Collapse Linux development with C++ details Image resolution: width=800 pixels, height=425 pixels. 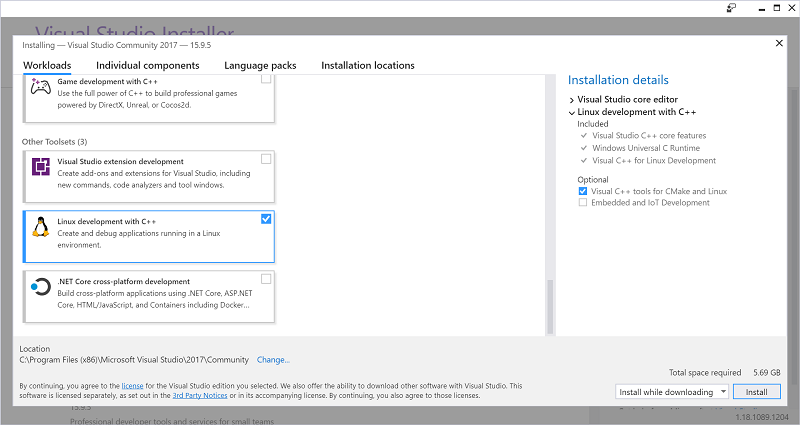tap(572, 113)
